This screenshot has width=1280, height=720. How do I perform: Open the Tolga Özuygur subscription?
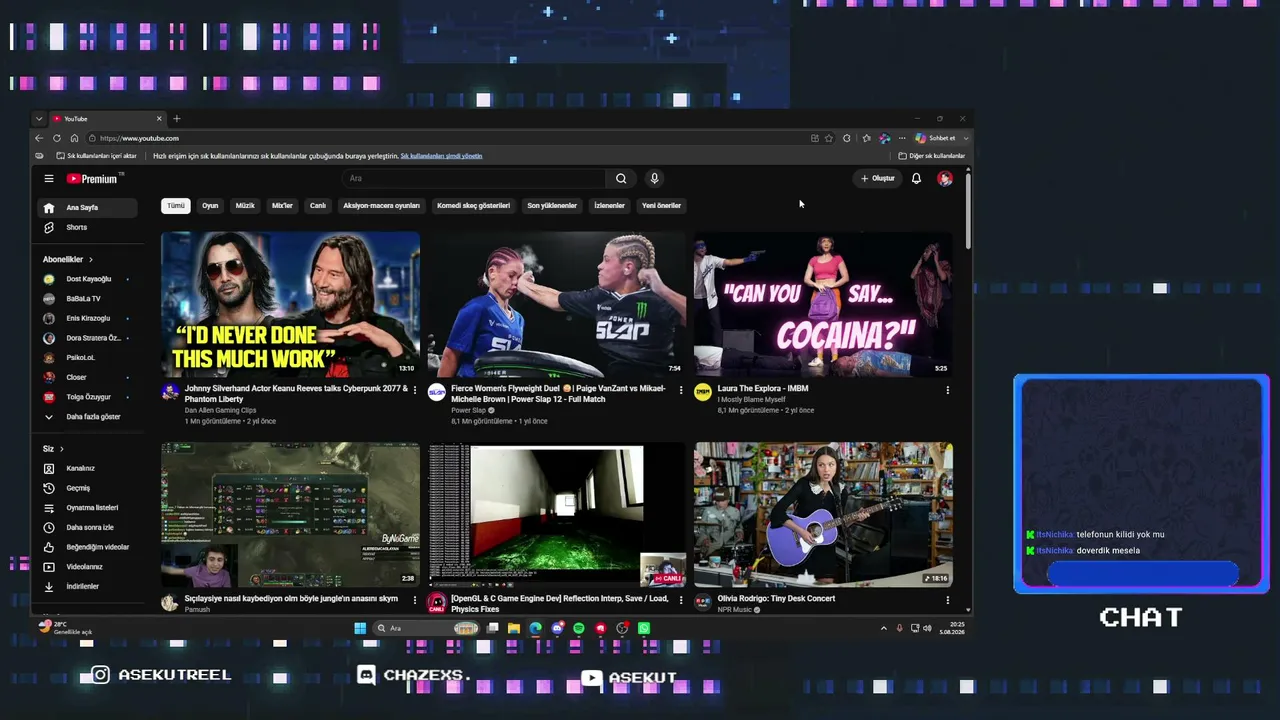point(88,397)
